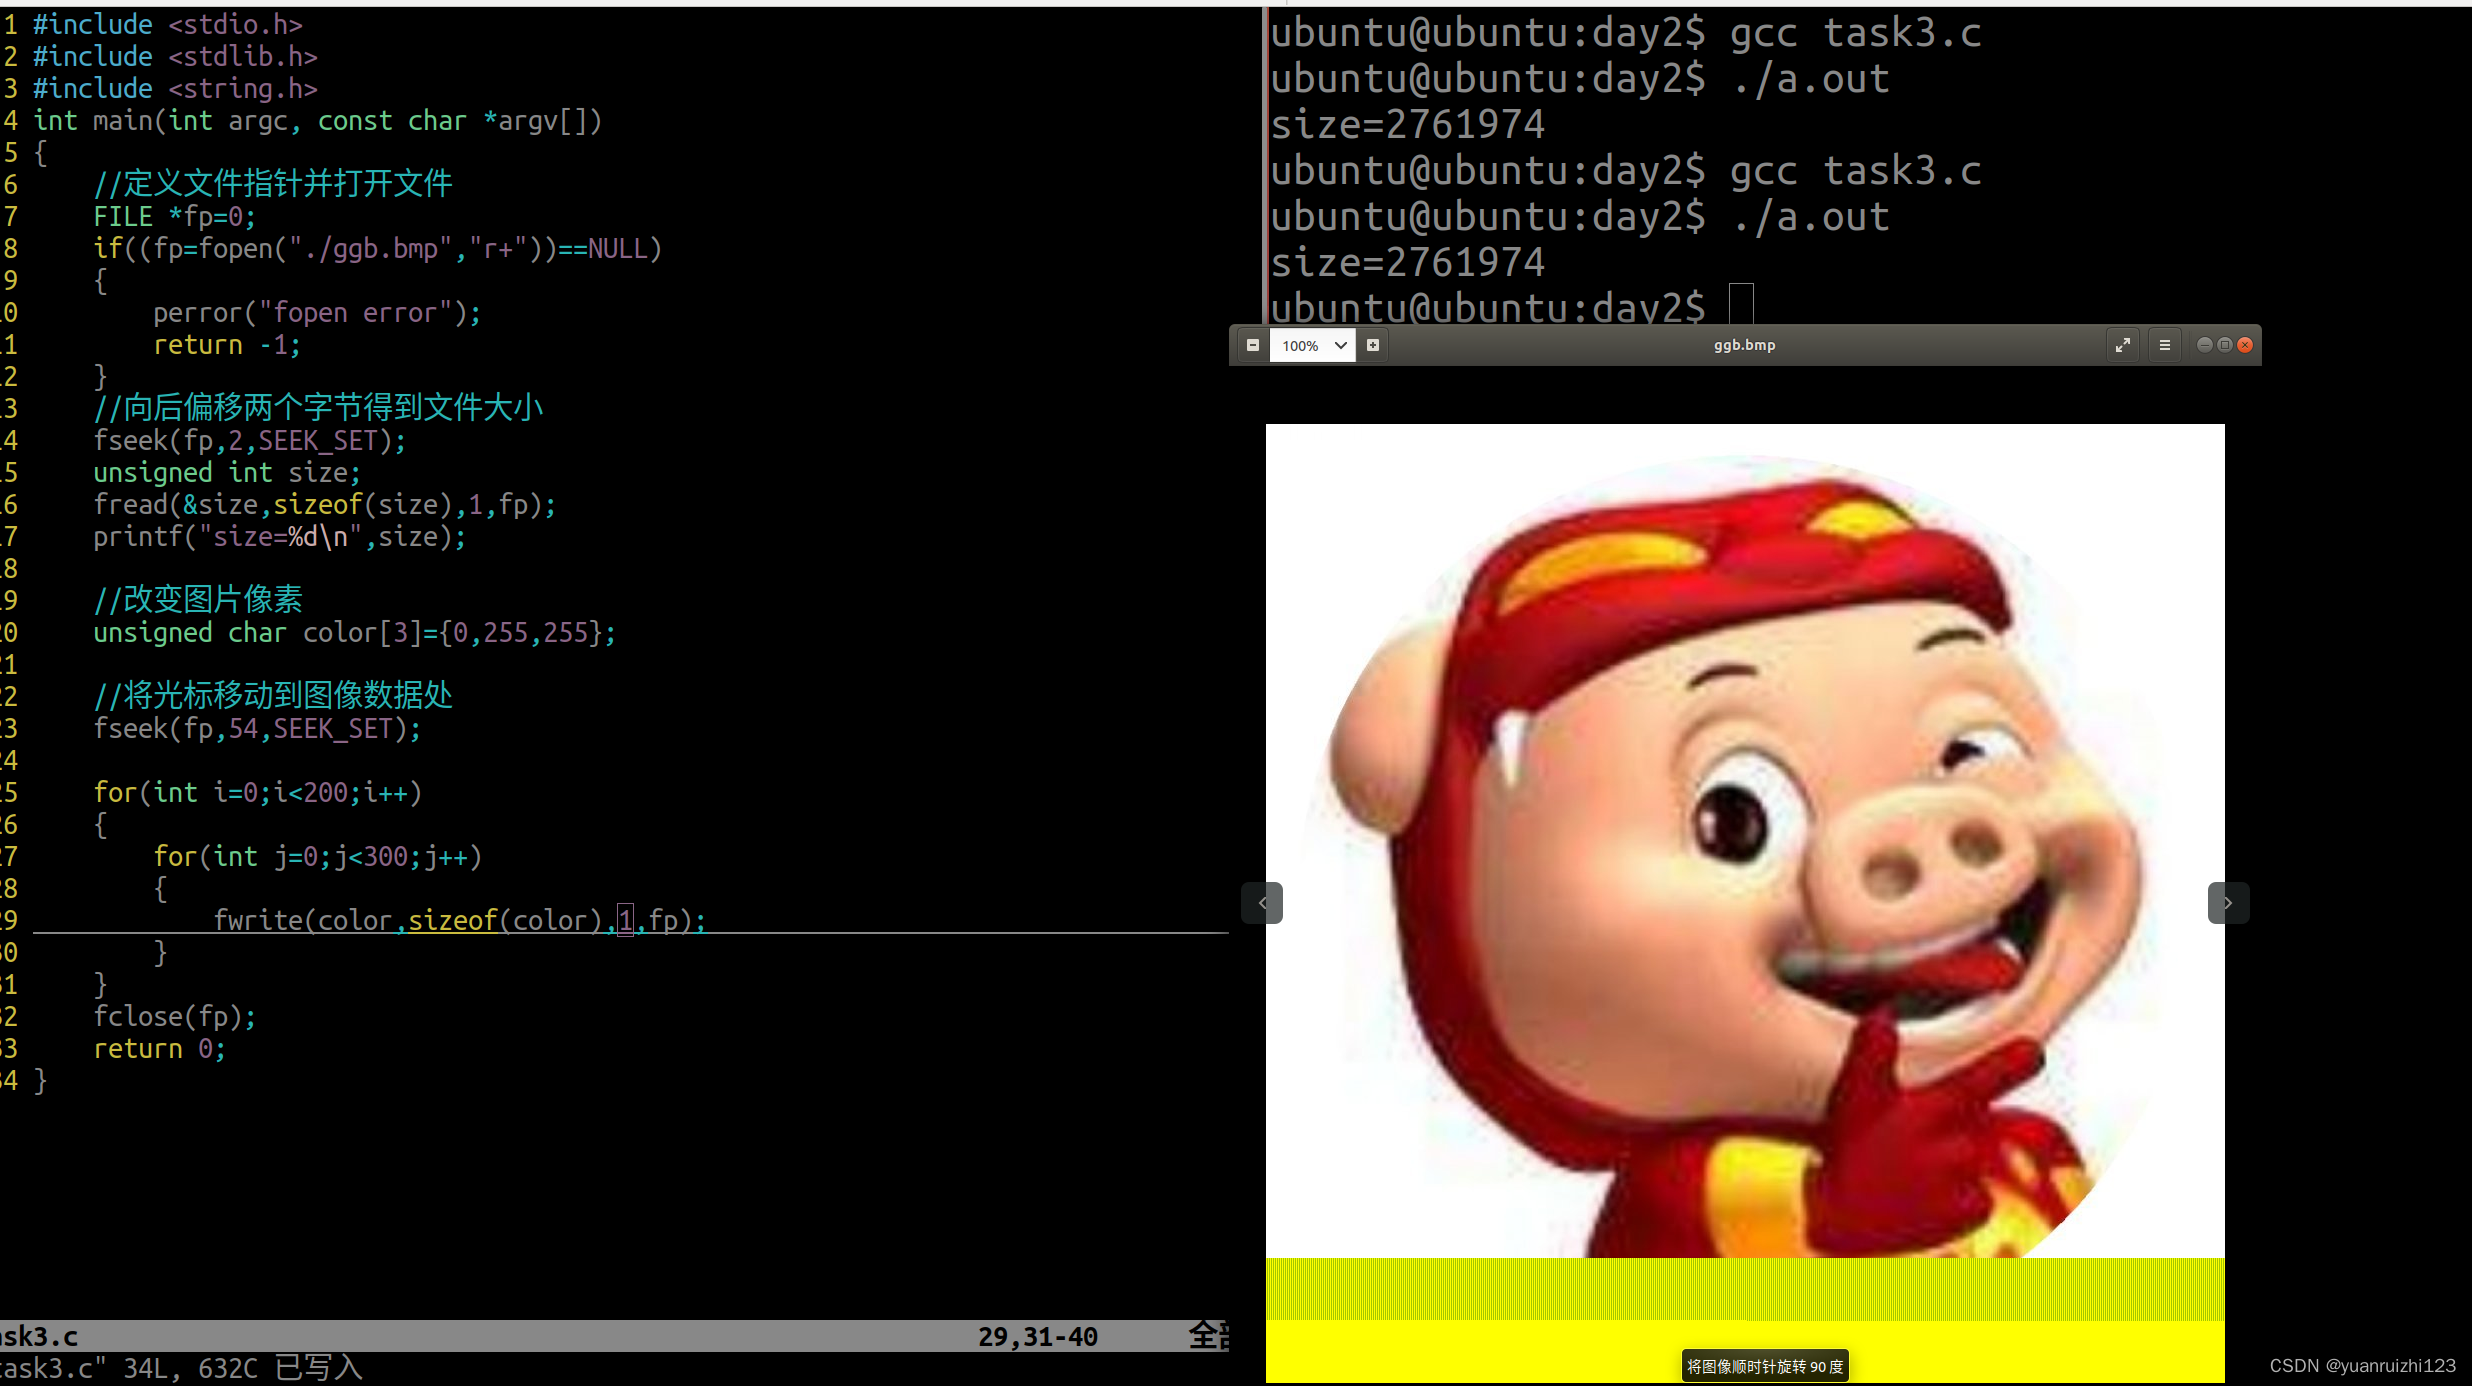This screenshot has height=1386, width=2472.
Task: Click the for loop with i<200
Action: coord(258,793)
